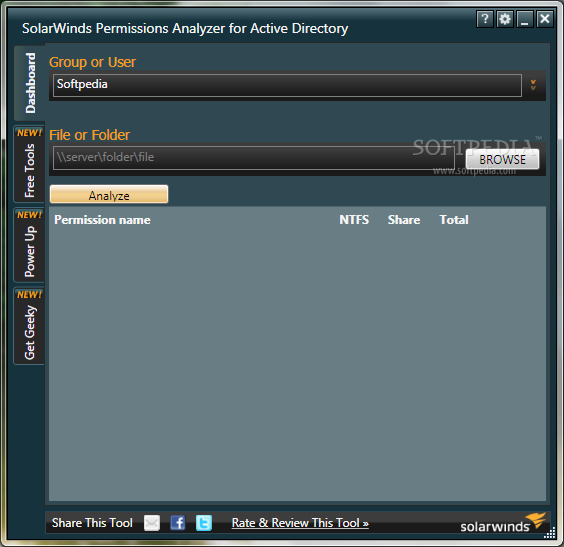The width and height of the screenshot is (564, 547).
Task: Grab the window resize grip corner
Action: [x=550, y=533]
